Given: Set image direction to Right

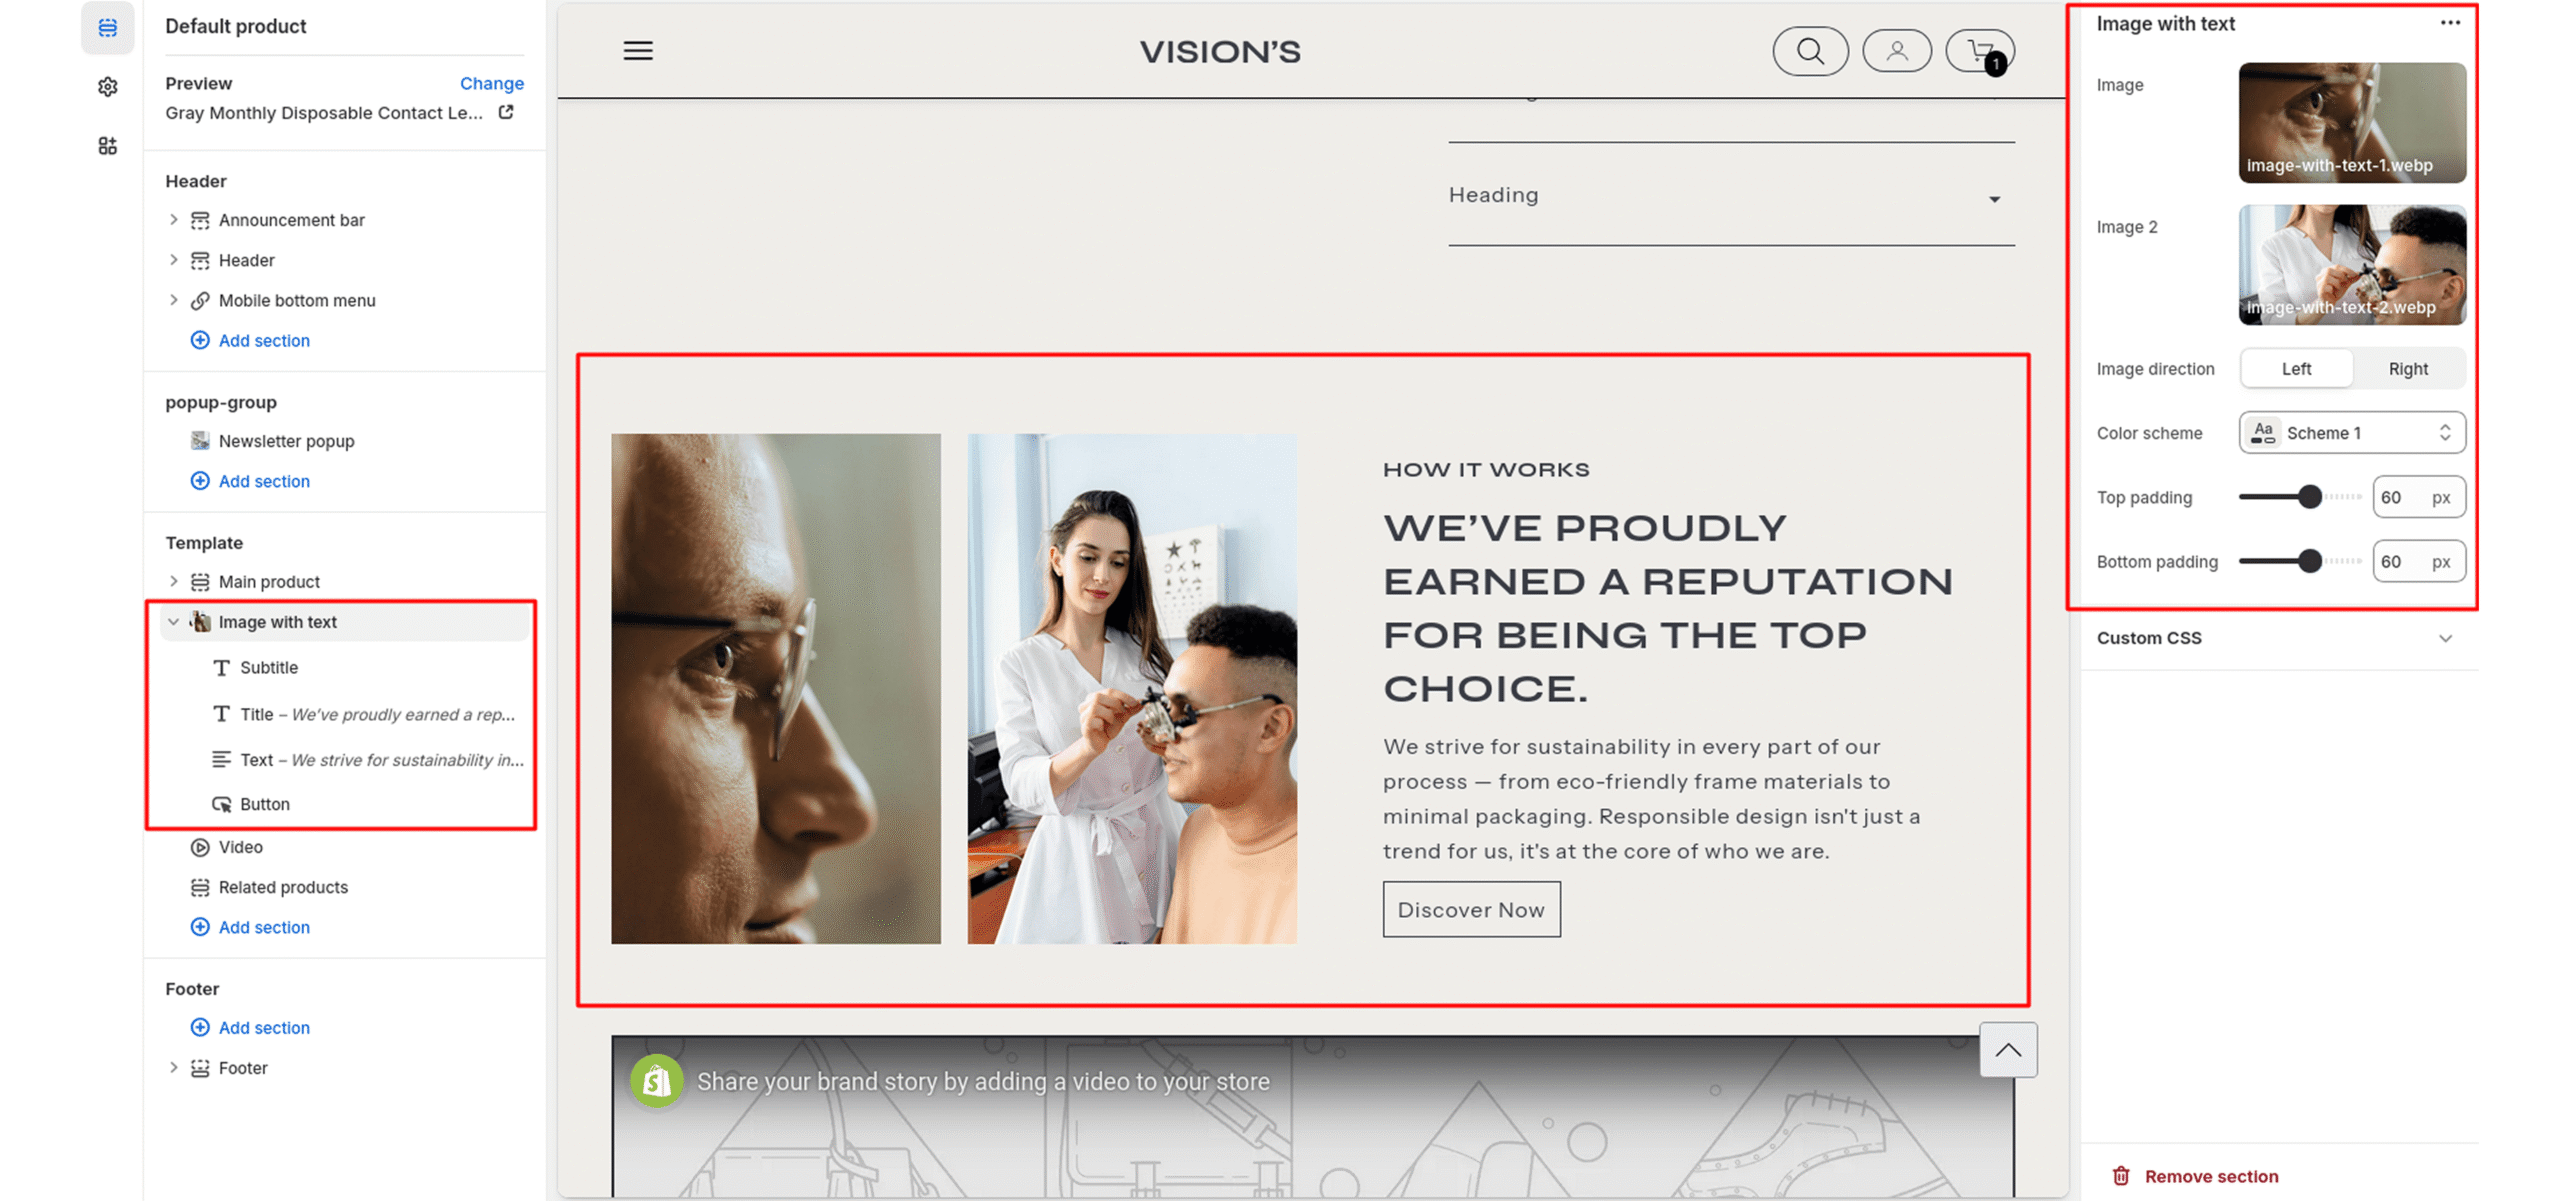Looking at the screenshot, I should (x=2407, y=369).
